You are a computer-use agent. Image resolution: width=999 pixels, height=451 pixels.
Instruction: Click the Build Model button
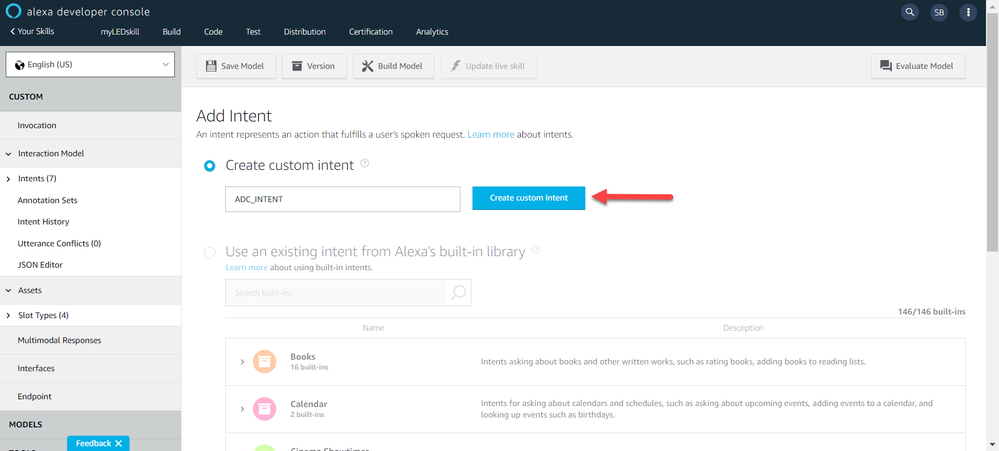393,66
